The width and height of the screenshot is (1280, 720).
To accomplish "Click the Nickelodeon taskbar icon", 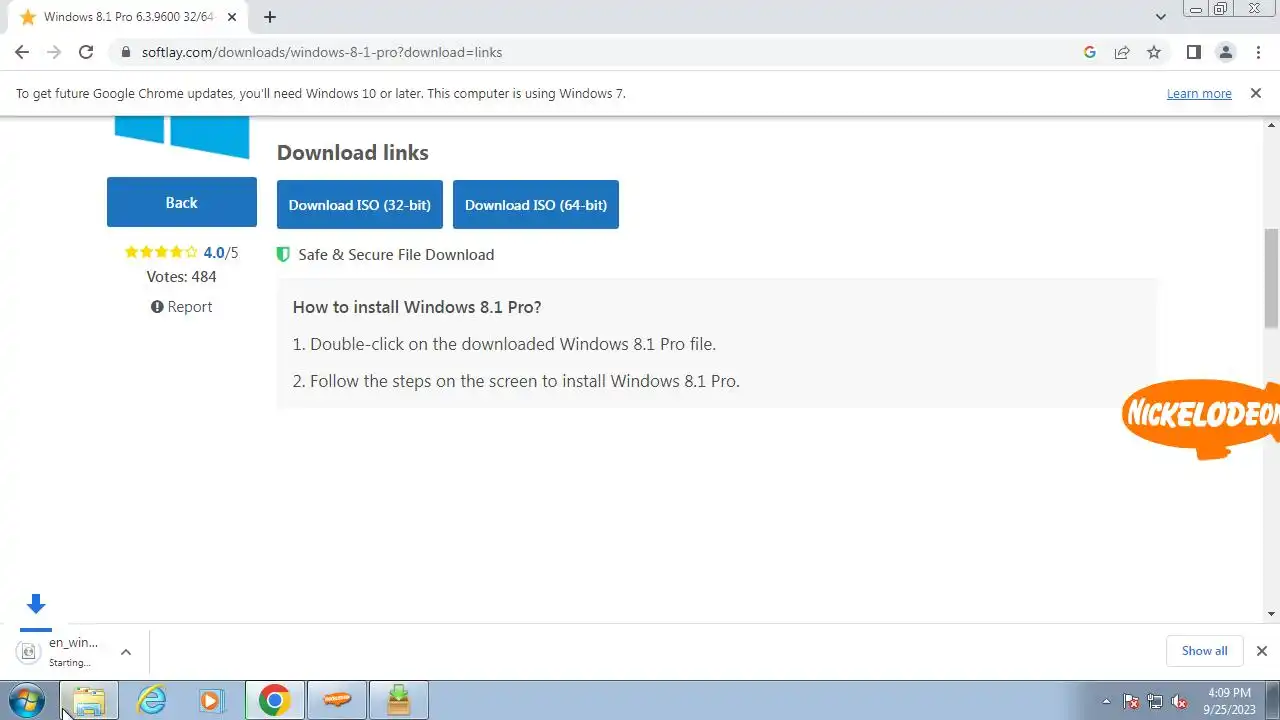I will coord(337,700).
